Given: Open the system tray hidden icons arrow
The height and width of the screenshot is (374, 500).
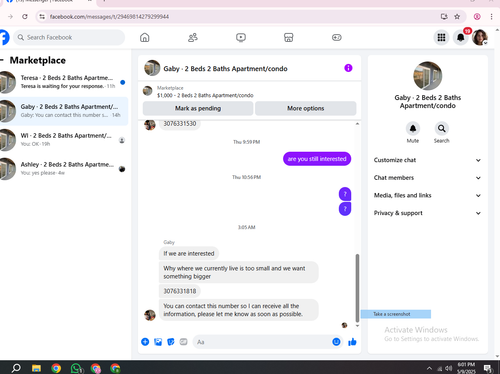Looking at the screenshot, I should (x=429, y=368).
